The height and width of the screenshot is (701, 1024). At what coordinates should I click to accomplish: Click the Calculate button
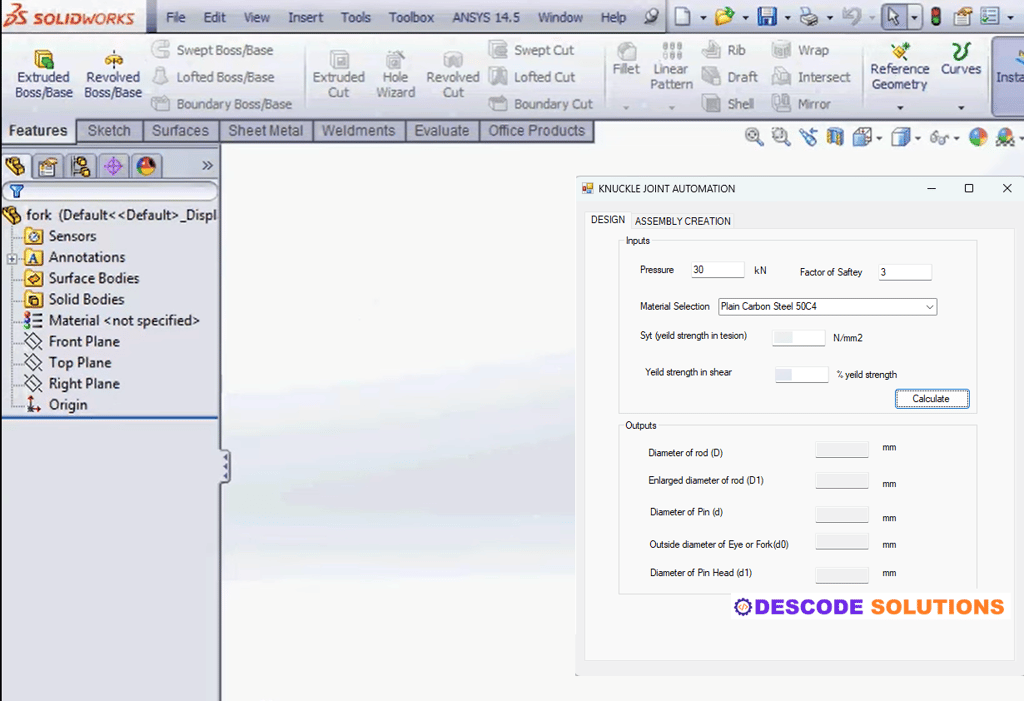click(x=931, y=399)
